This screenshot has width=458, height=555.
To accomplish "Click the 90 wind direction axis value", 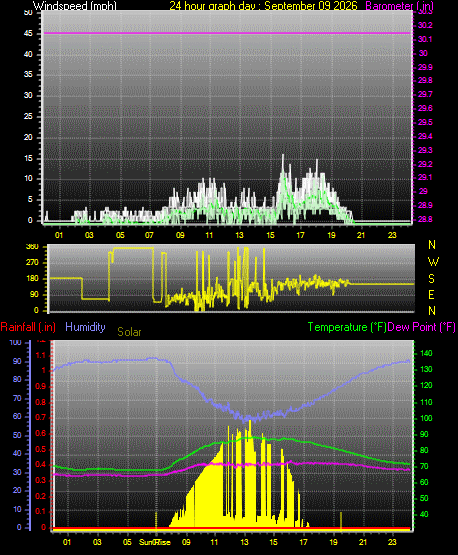I will [x=34, y=294].
